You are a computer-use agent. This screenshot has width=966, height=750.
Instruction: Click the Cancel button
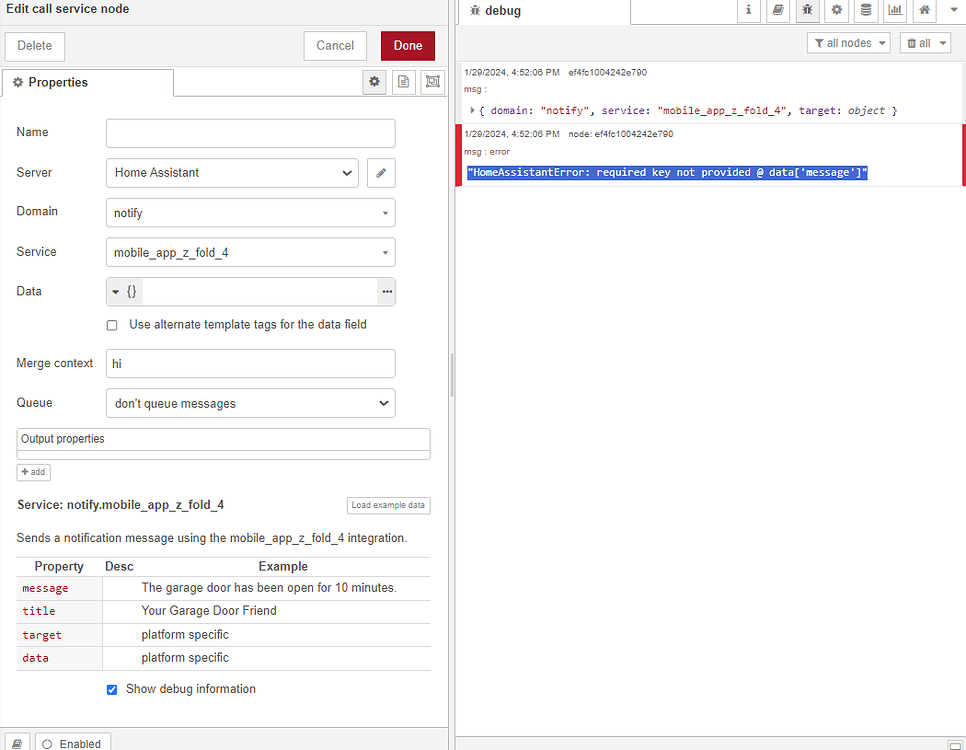(335, 46)
